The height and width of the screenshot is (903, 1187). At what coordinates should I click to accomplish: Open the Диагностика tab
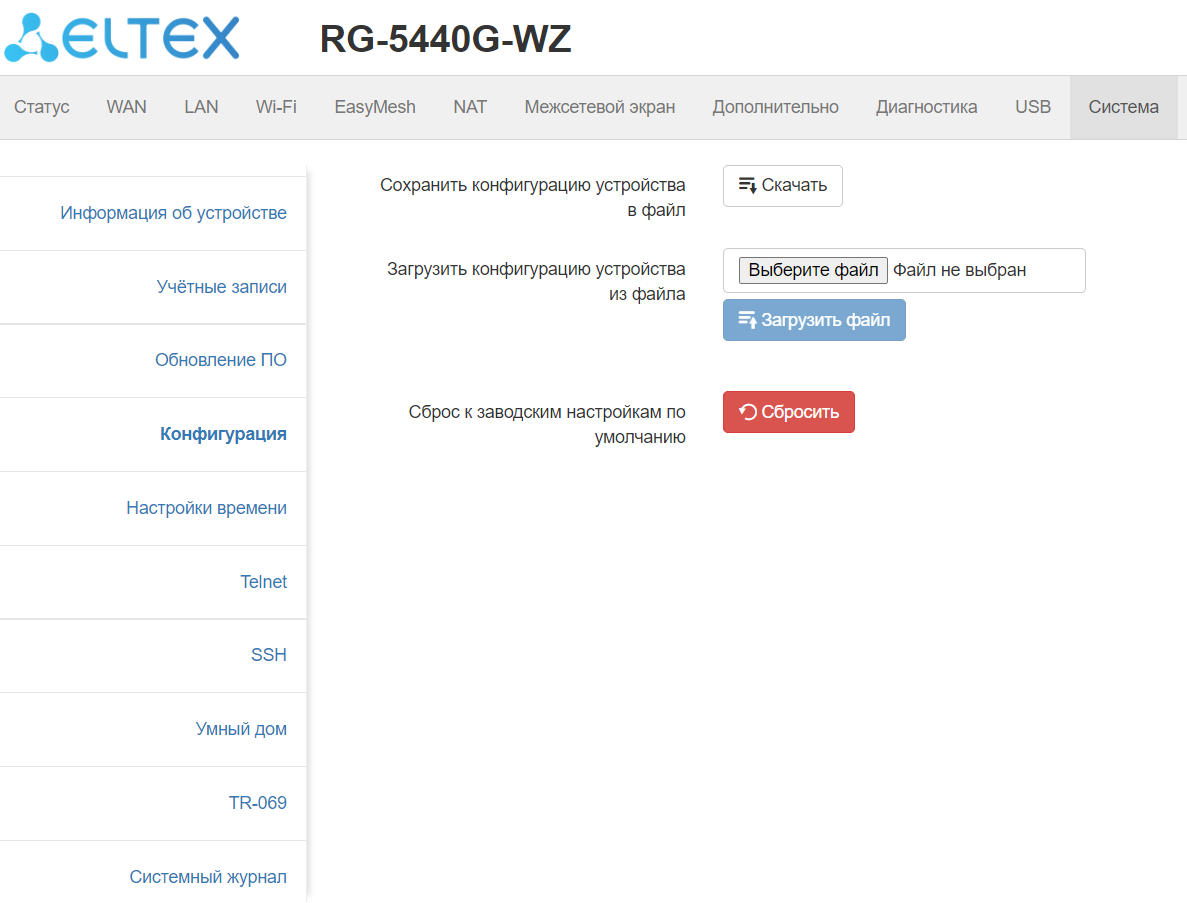[x=927, y=107]
